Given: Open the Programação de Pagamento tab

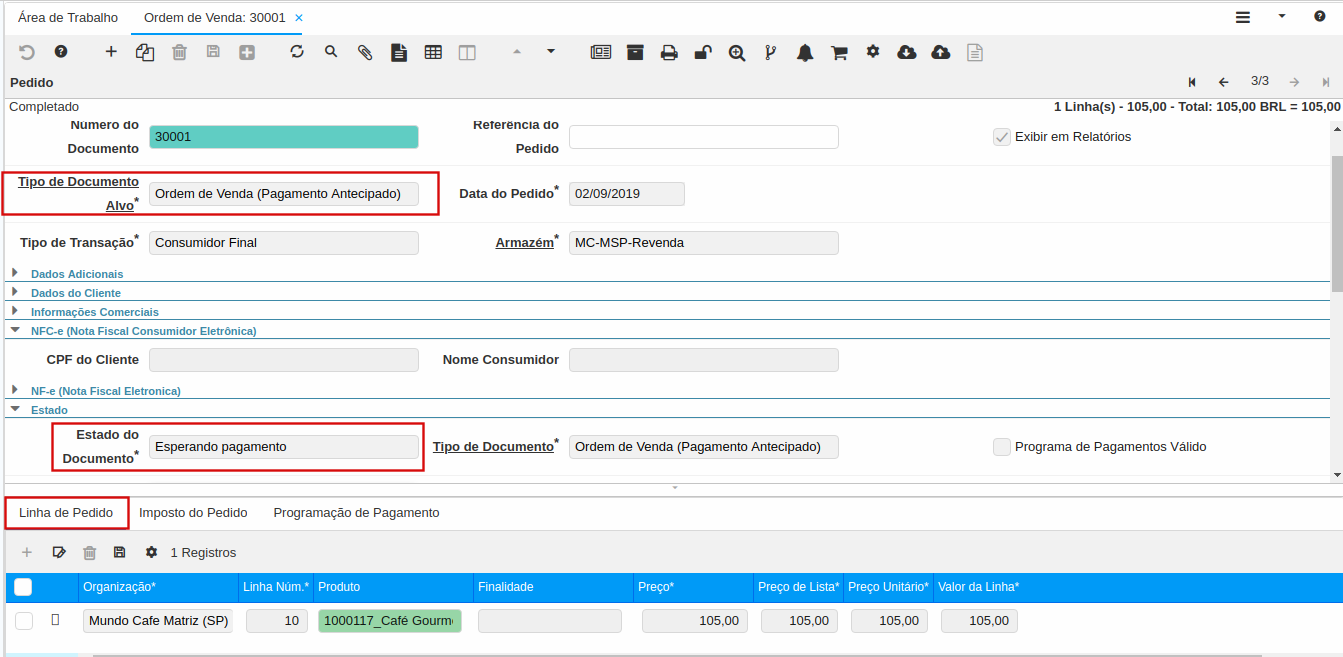Looking at the screenshot, I should pos(356,513).
